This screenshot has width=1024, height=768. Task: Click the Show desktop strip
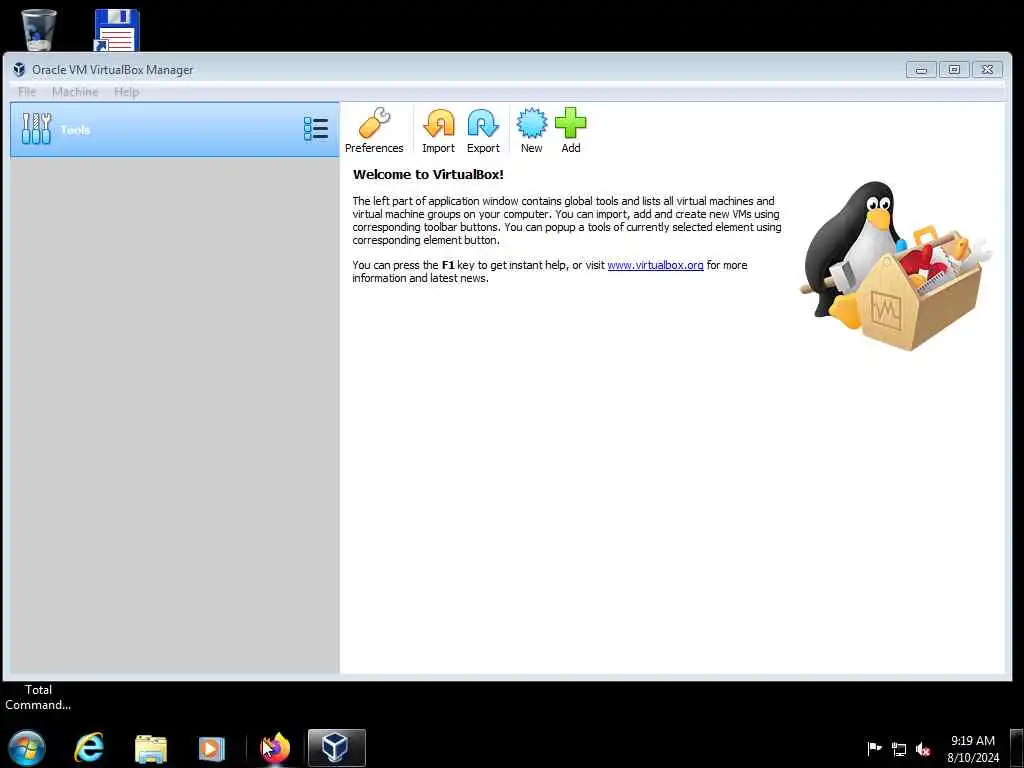coord(1017,748)
